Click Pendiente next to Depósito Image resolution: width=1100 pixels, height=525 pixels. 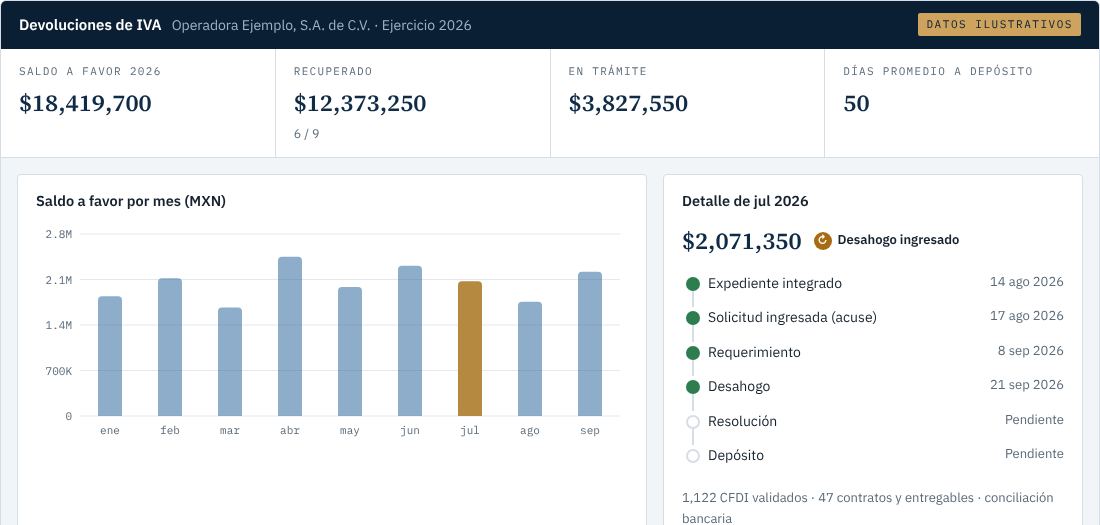coord(1034,454)
